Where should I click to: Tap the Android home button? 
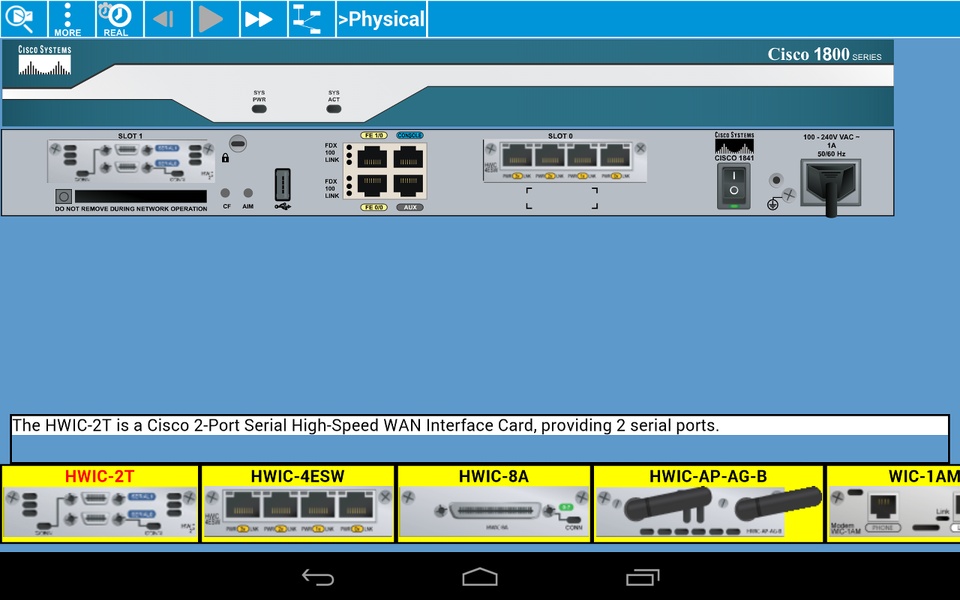pos(480,577)
